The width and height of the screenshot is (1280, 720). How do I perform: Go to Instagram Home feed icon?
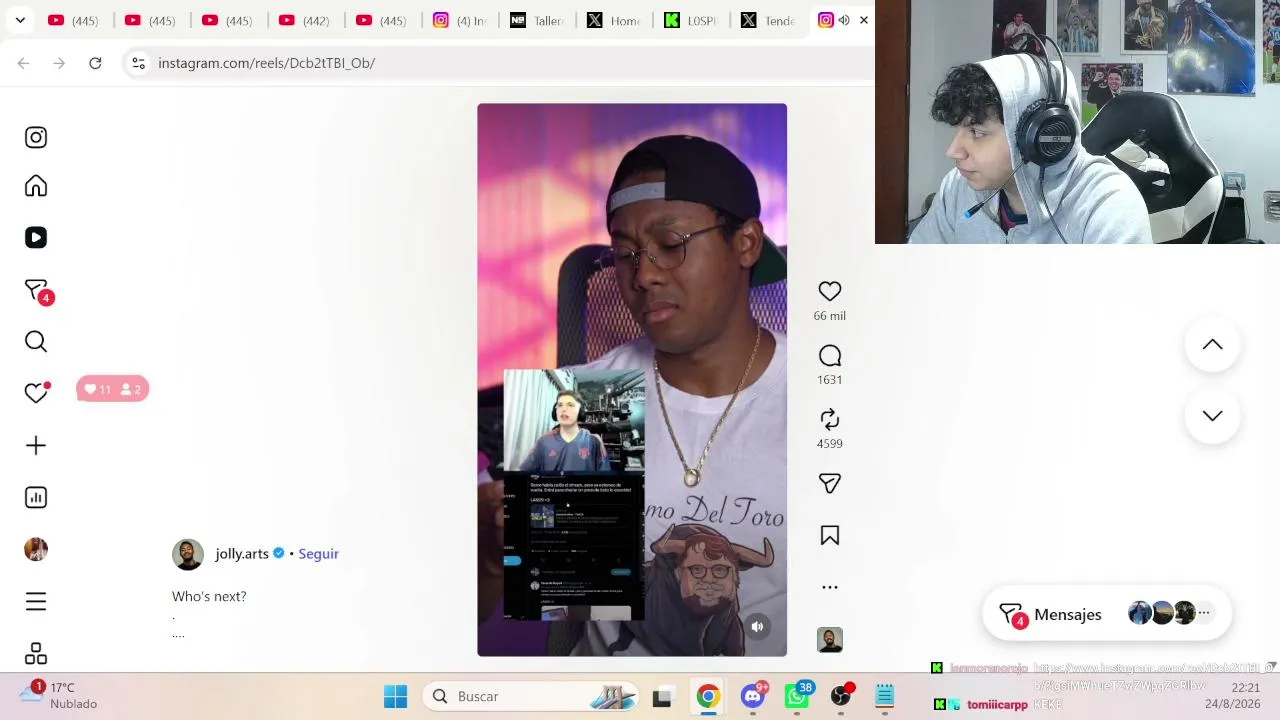click(x=36, y=186)
